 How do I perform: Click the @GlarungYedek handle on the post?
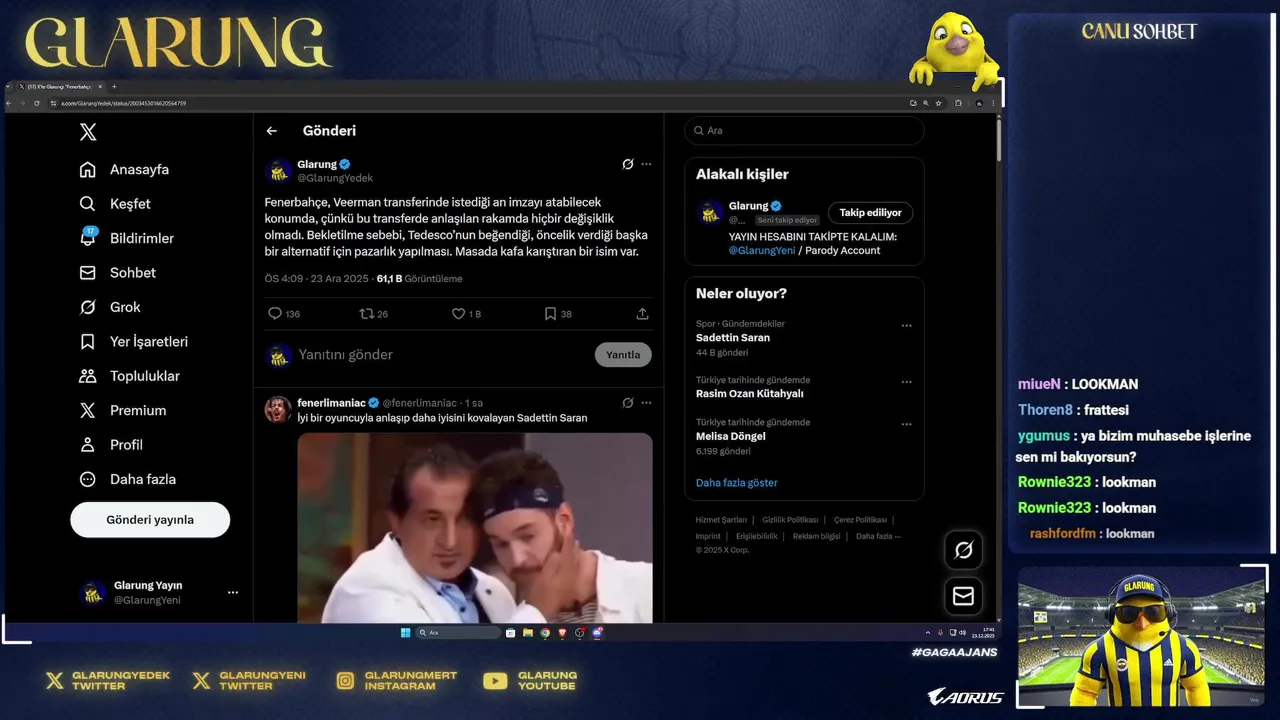pyautogui.click(x=335, y=178)
